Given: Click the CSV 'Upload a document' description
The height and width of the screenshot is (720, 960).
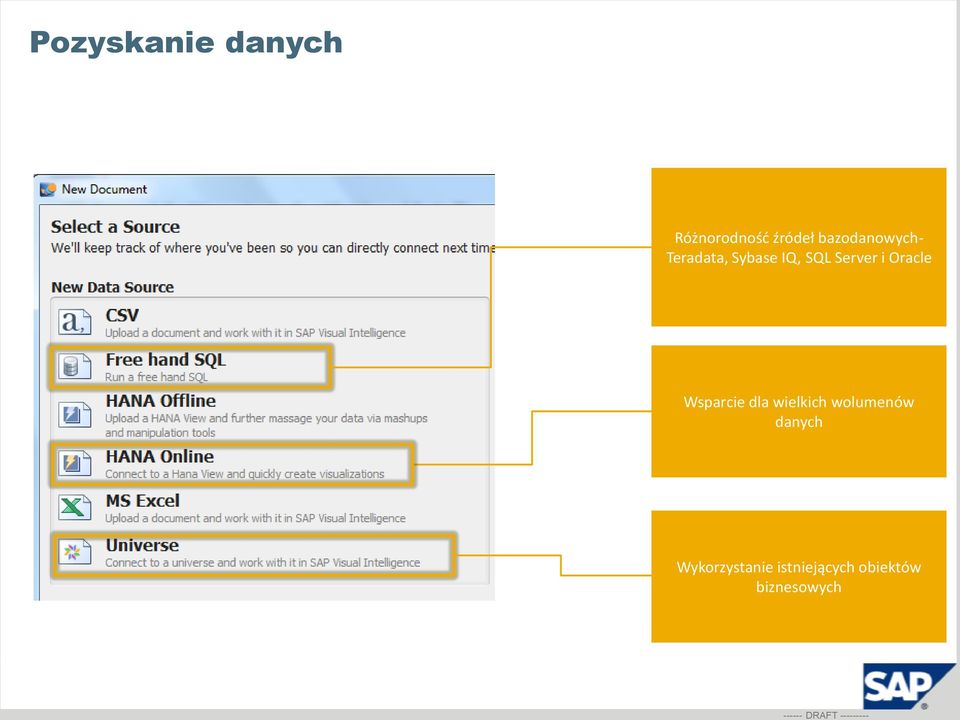Looking at the screenshot, I should (255, 333).
